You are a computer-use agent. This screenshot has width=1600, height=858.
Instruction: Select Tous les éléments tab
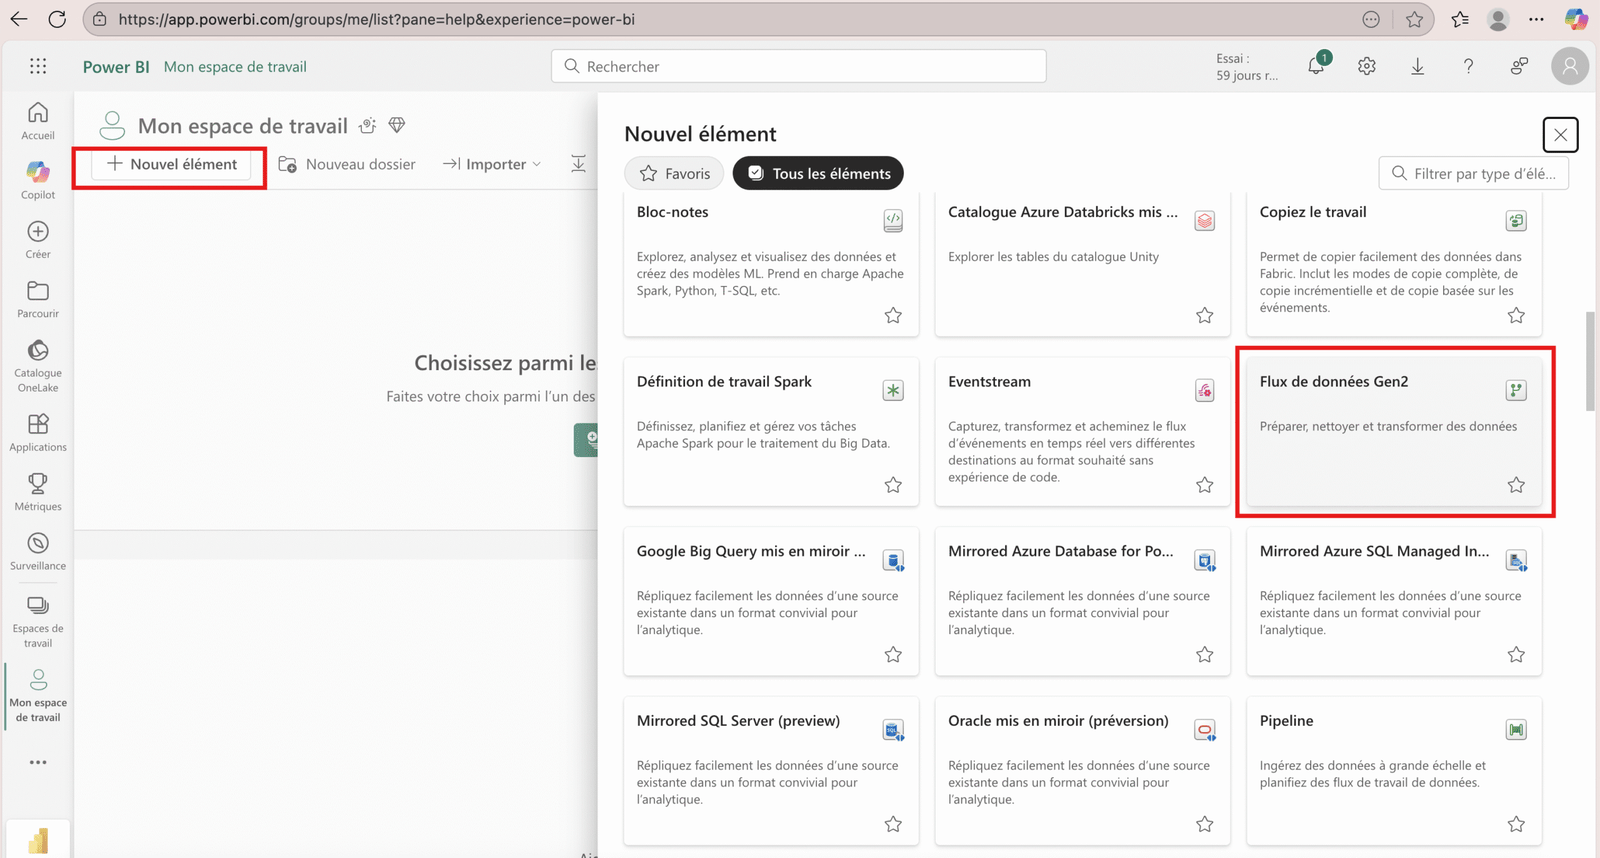[x=818, y=173]
